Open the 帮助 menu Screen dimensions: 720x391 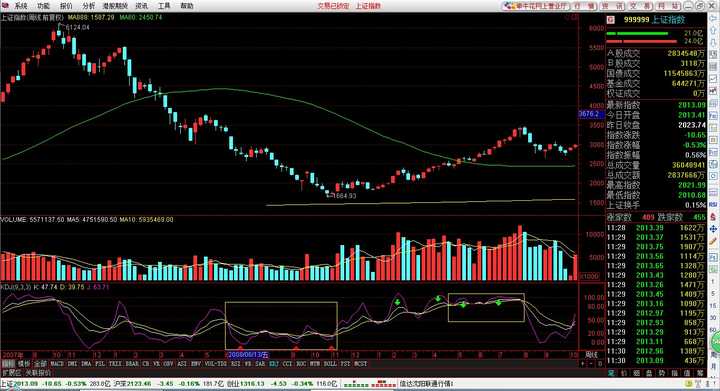click(186, 6)
